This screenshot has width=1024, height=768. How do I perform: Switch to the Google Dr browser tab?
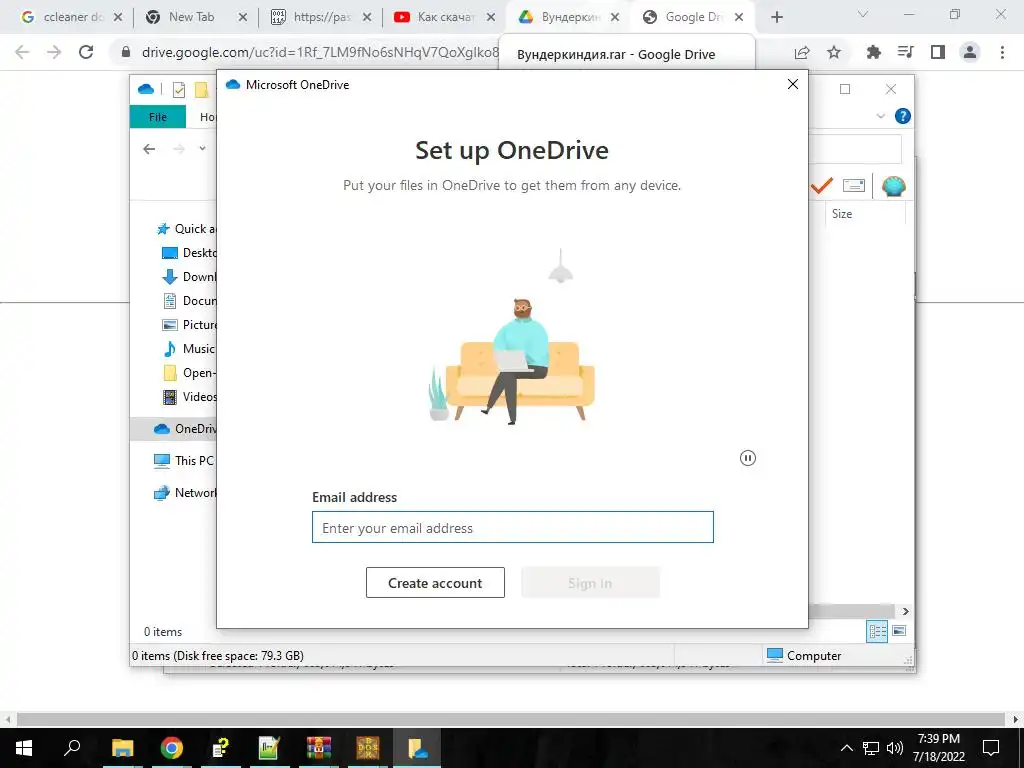(694, 17)
